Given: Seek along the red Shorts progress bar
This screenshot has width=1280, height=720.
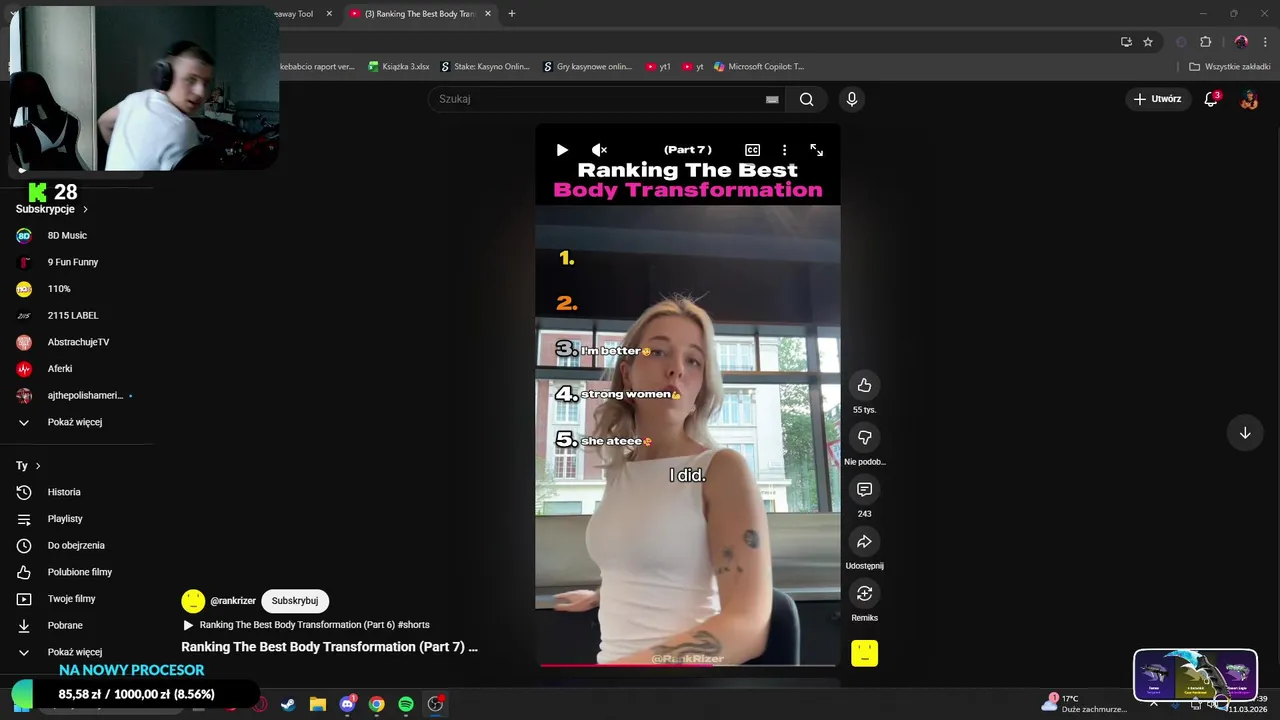Looking at the screenshot, I should (688, 664).
